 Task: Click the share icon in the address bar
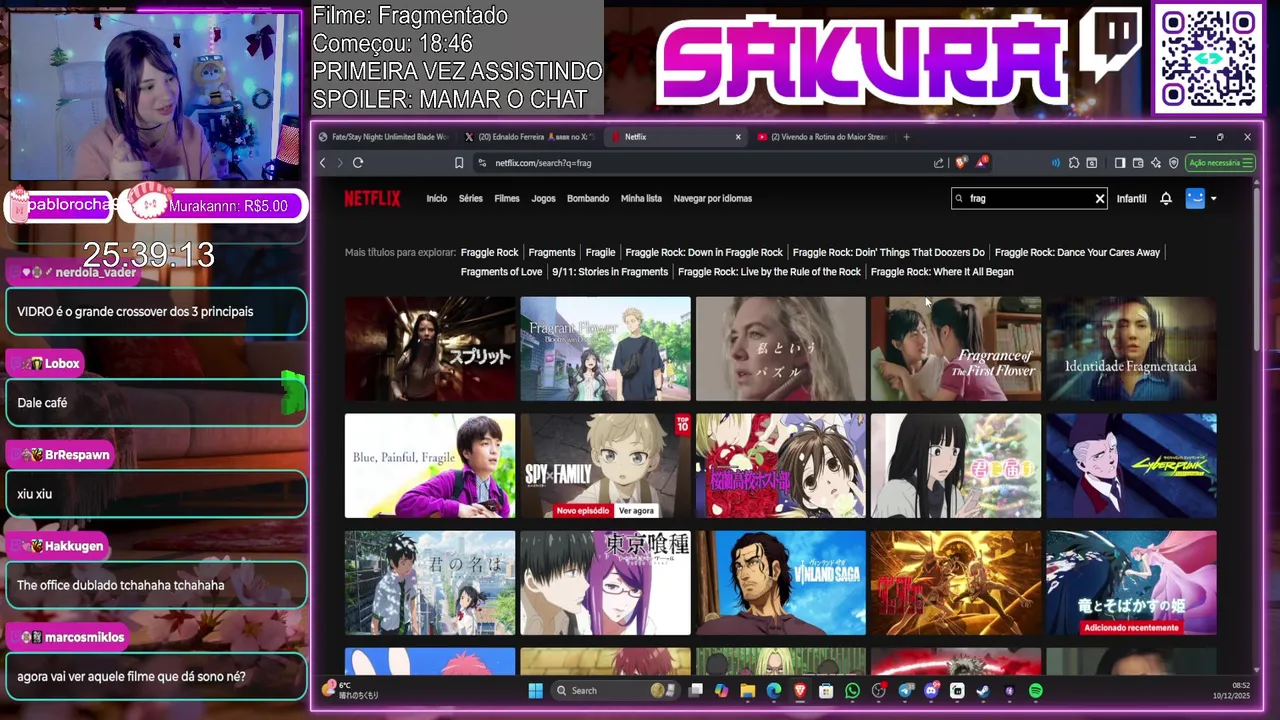939,163
